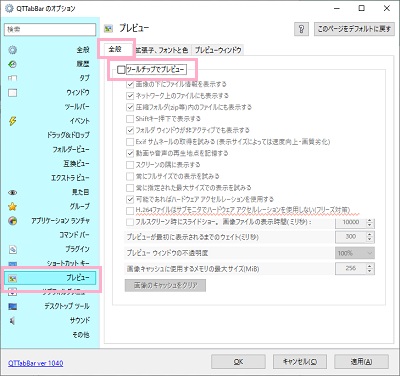Open QTTabBar ver 1040 link
The height and width of the screenshot is (376, 400).
coord(36,363)
